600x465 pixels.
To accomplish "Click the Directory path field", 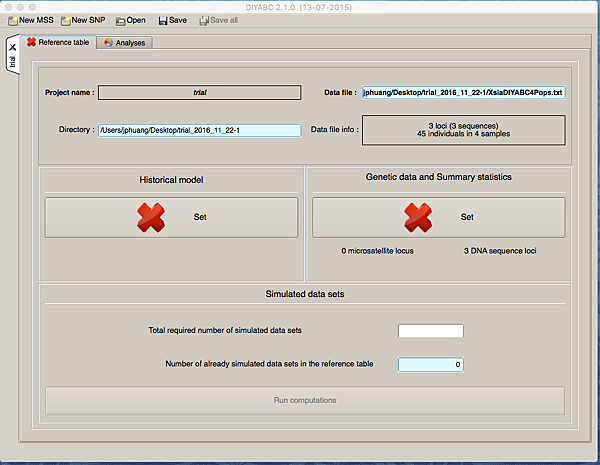I will 200,130.
